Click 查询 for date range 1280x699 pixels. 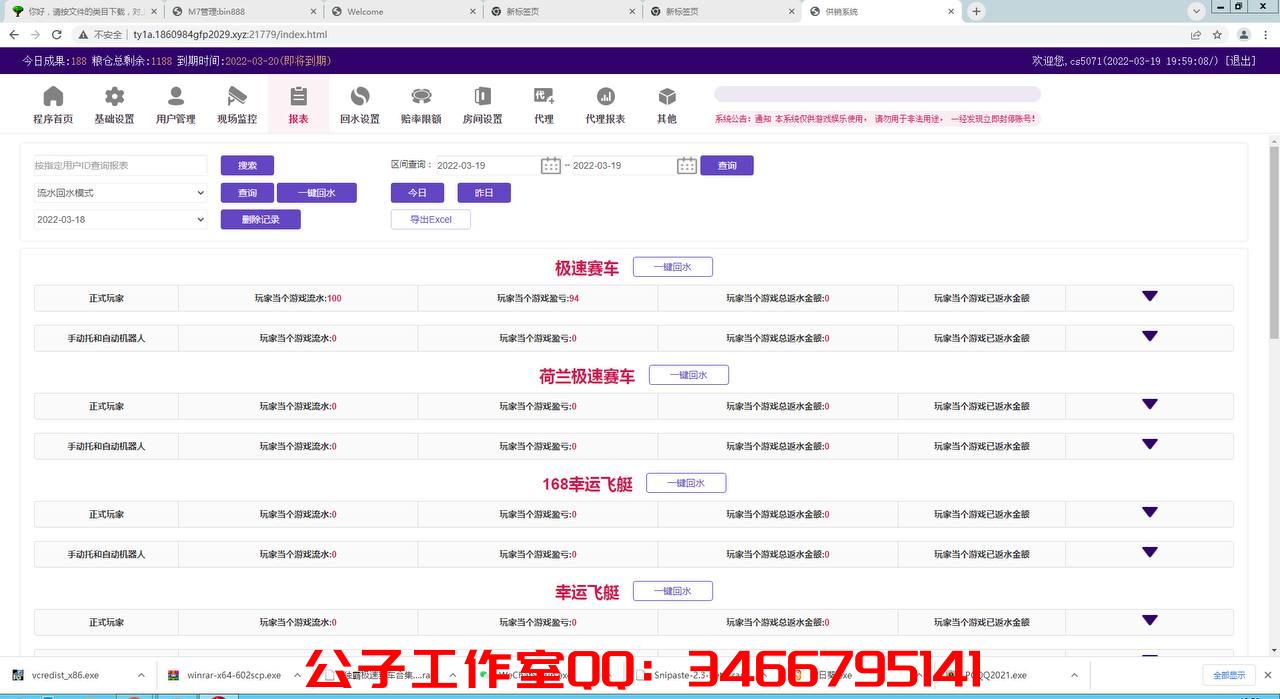[x=727, y=165]
